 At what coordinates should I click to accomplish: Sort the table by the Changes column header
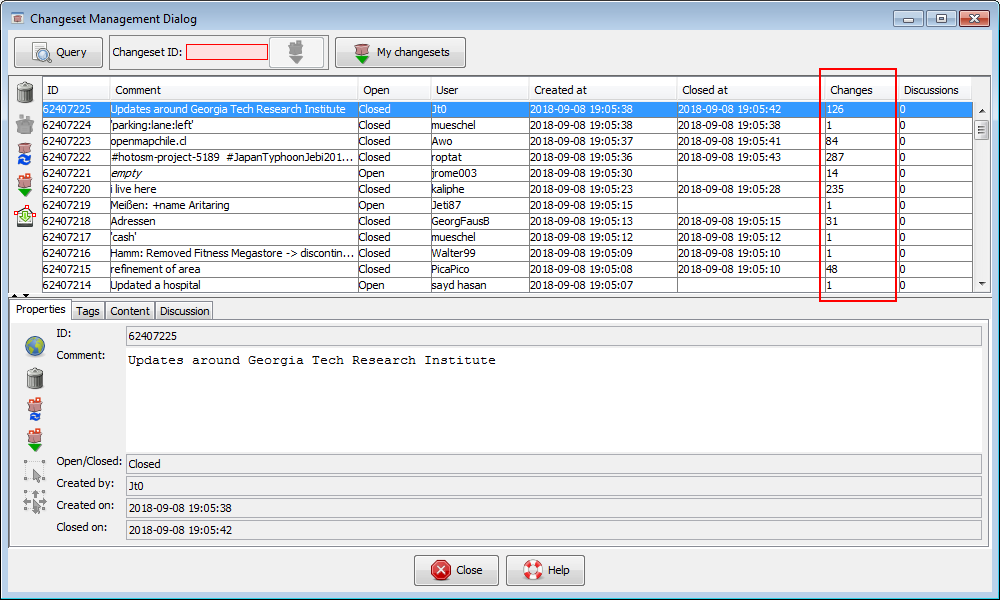click(x=851, y=90)
